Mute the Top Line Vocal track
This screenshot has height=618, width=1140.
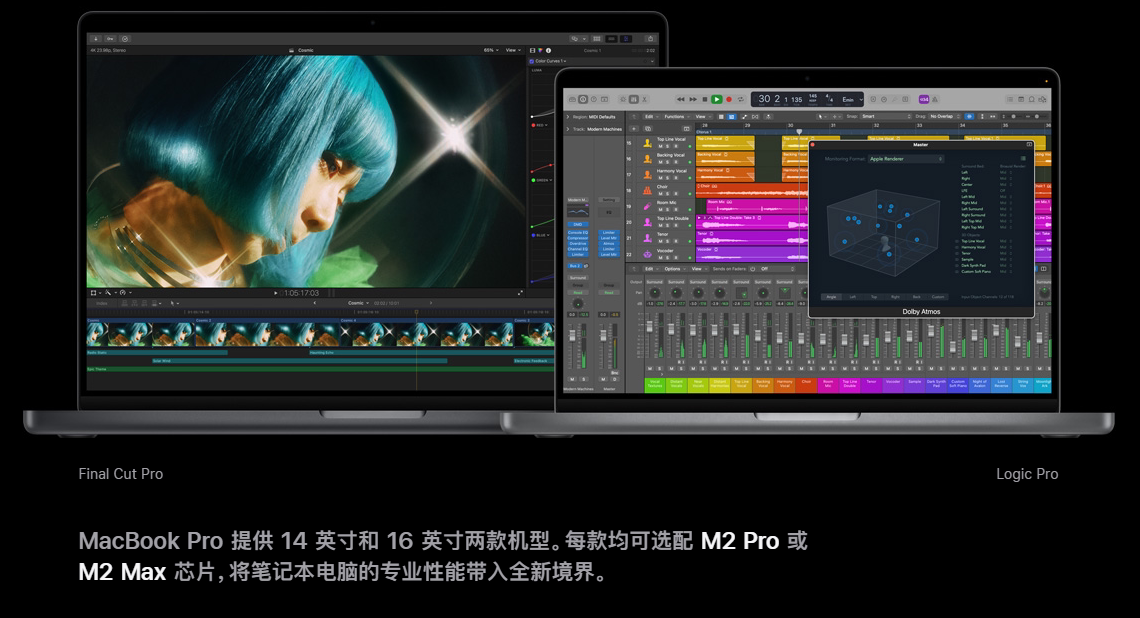pos(660,148)
